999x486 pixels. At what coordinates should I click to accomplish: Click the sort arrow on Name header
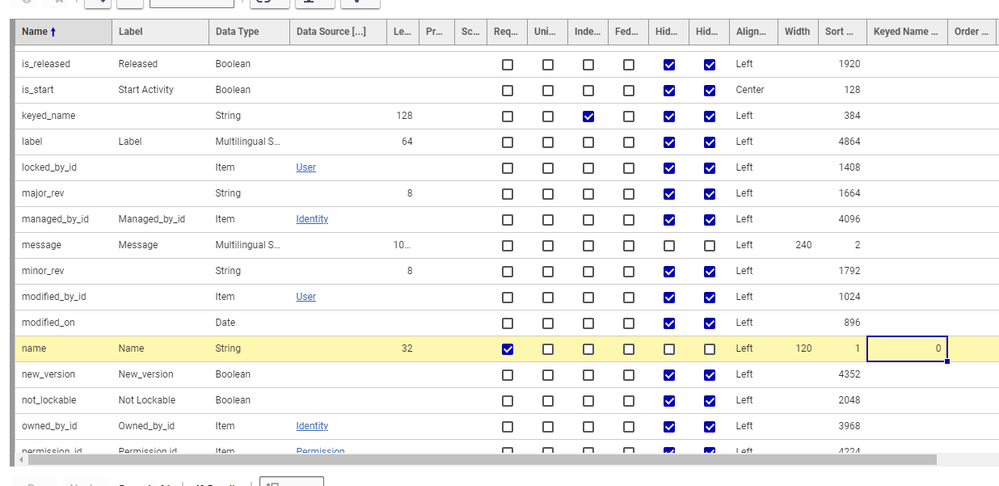(53, 32)
